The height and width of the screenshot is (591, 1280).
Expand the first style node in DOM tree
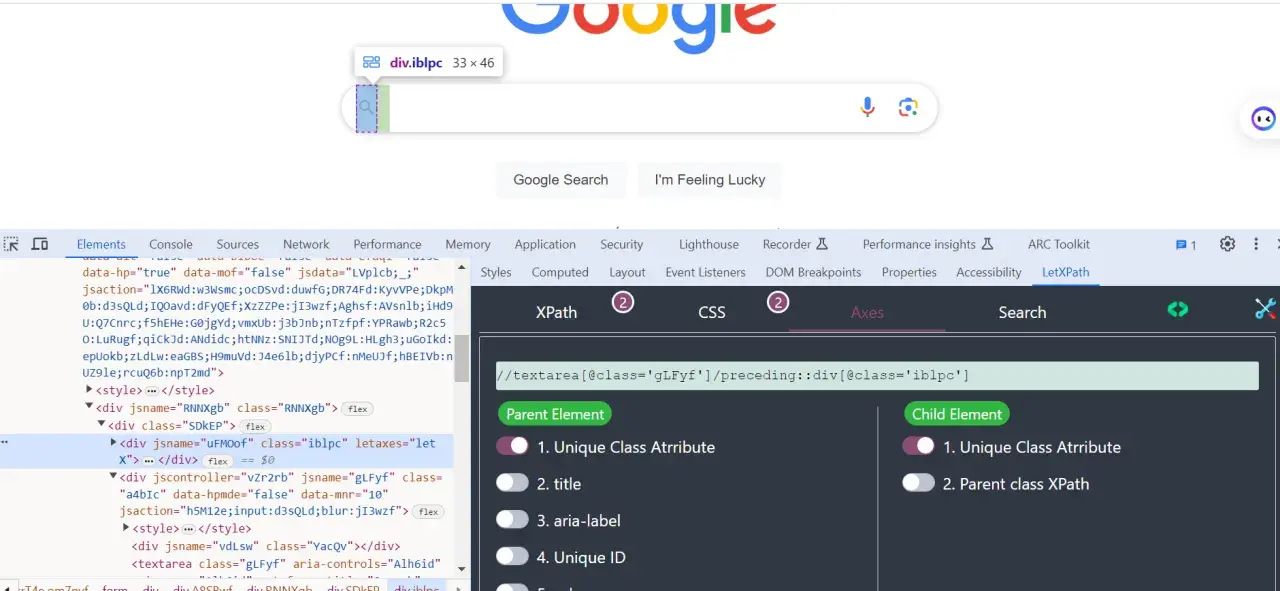[90, 390]
